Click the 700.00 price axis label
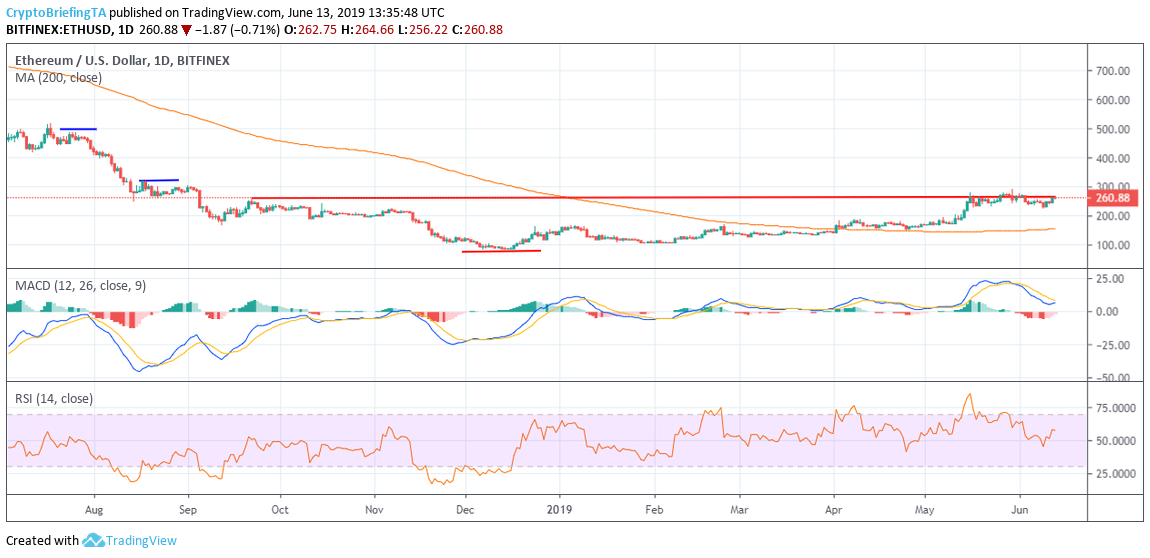1150x558 pixels. click(x=1112, y=71)
